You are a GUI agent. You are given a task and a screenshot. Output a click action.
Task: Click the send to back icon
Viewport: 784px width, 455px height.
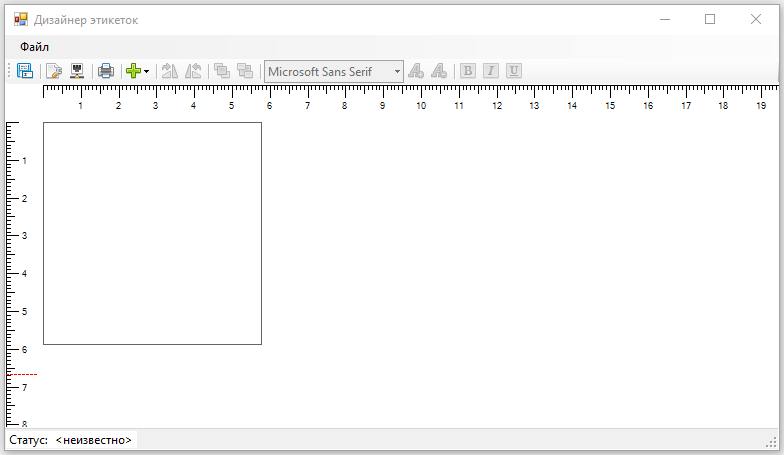point(245,71)
